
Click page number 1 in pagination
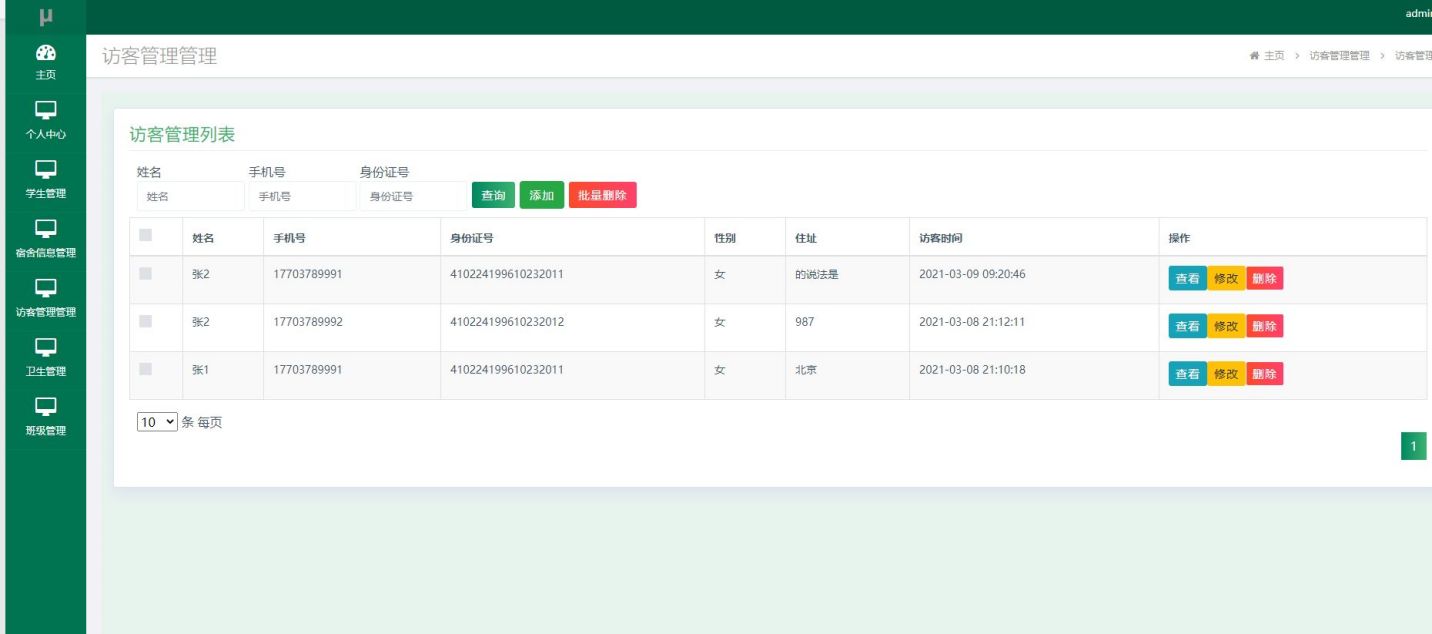1413,447
